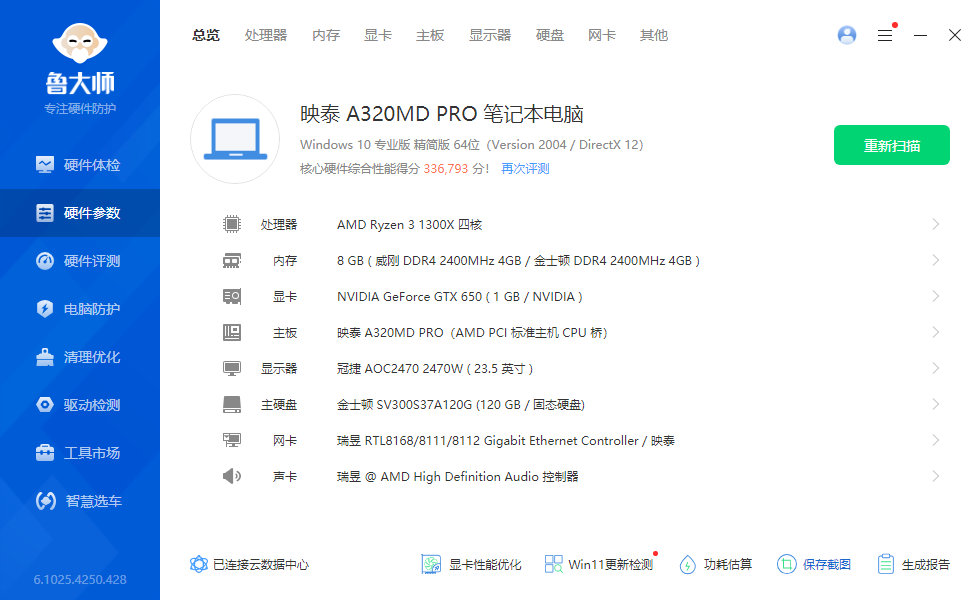Image resolution: width=980 pixels, height=600 pixels.
Task: Click the 生成报告 button text
Action: tap(926, 564)
